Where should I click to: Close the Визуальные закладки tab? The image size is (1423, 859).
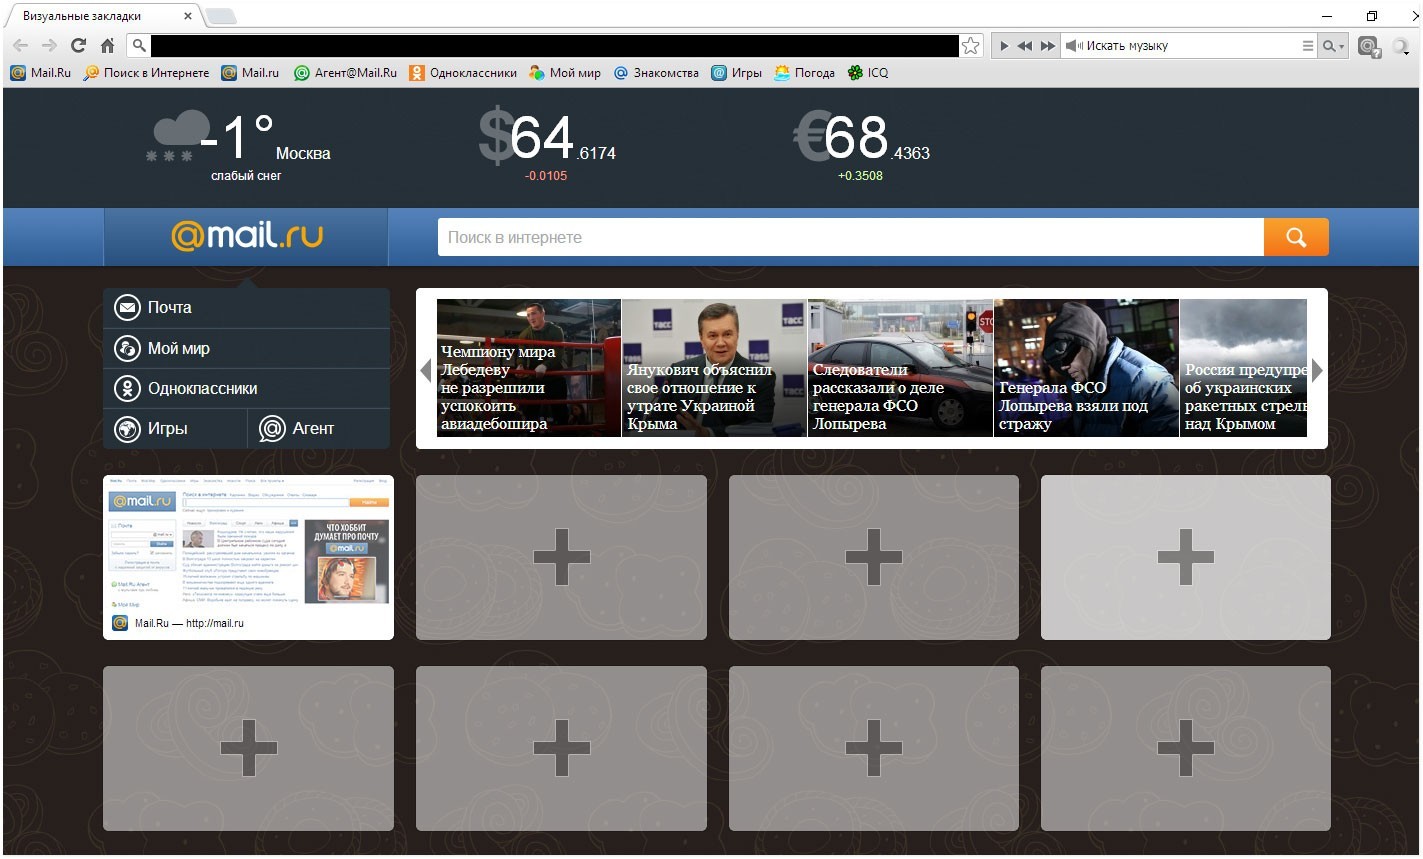click(x=188, y=17)
